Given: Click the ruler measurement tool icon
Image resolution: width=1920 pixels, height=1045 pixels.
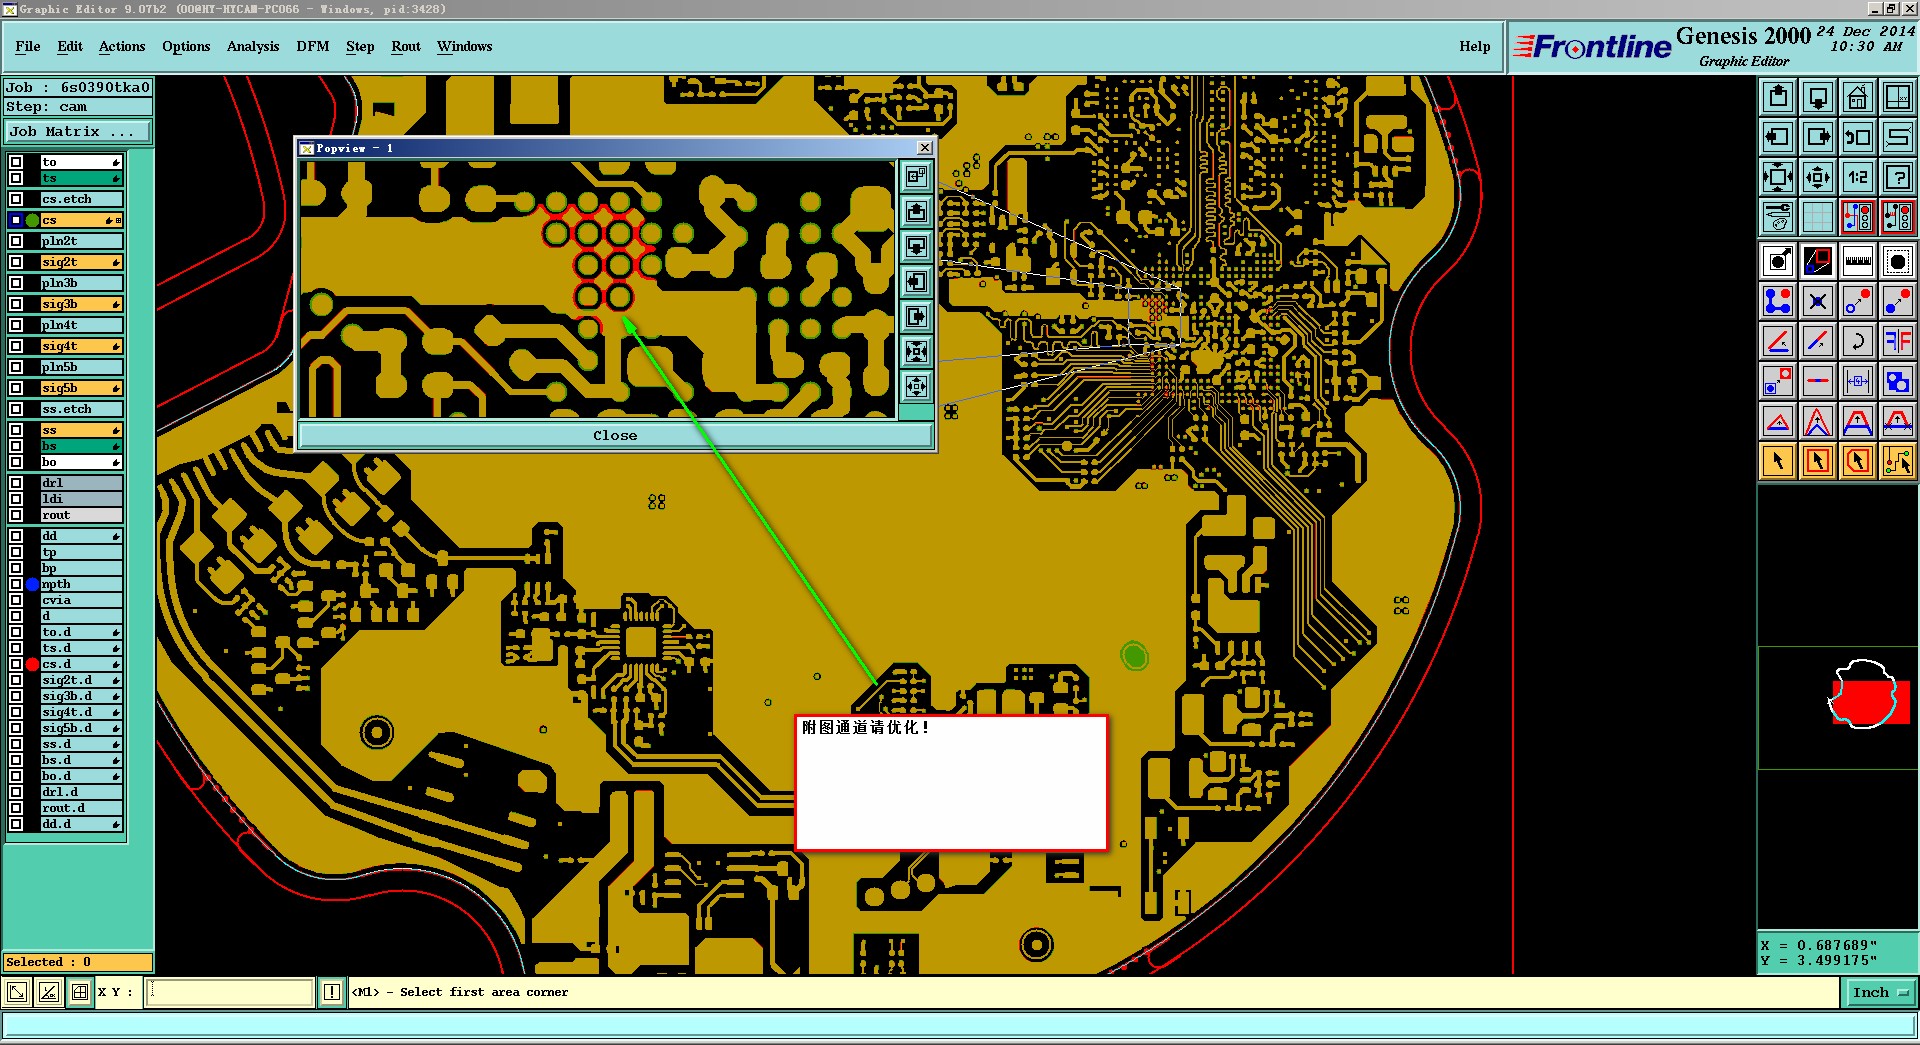Looking at the screenshot, I should [x=1858, y=262].
